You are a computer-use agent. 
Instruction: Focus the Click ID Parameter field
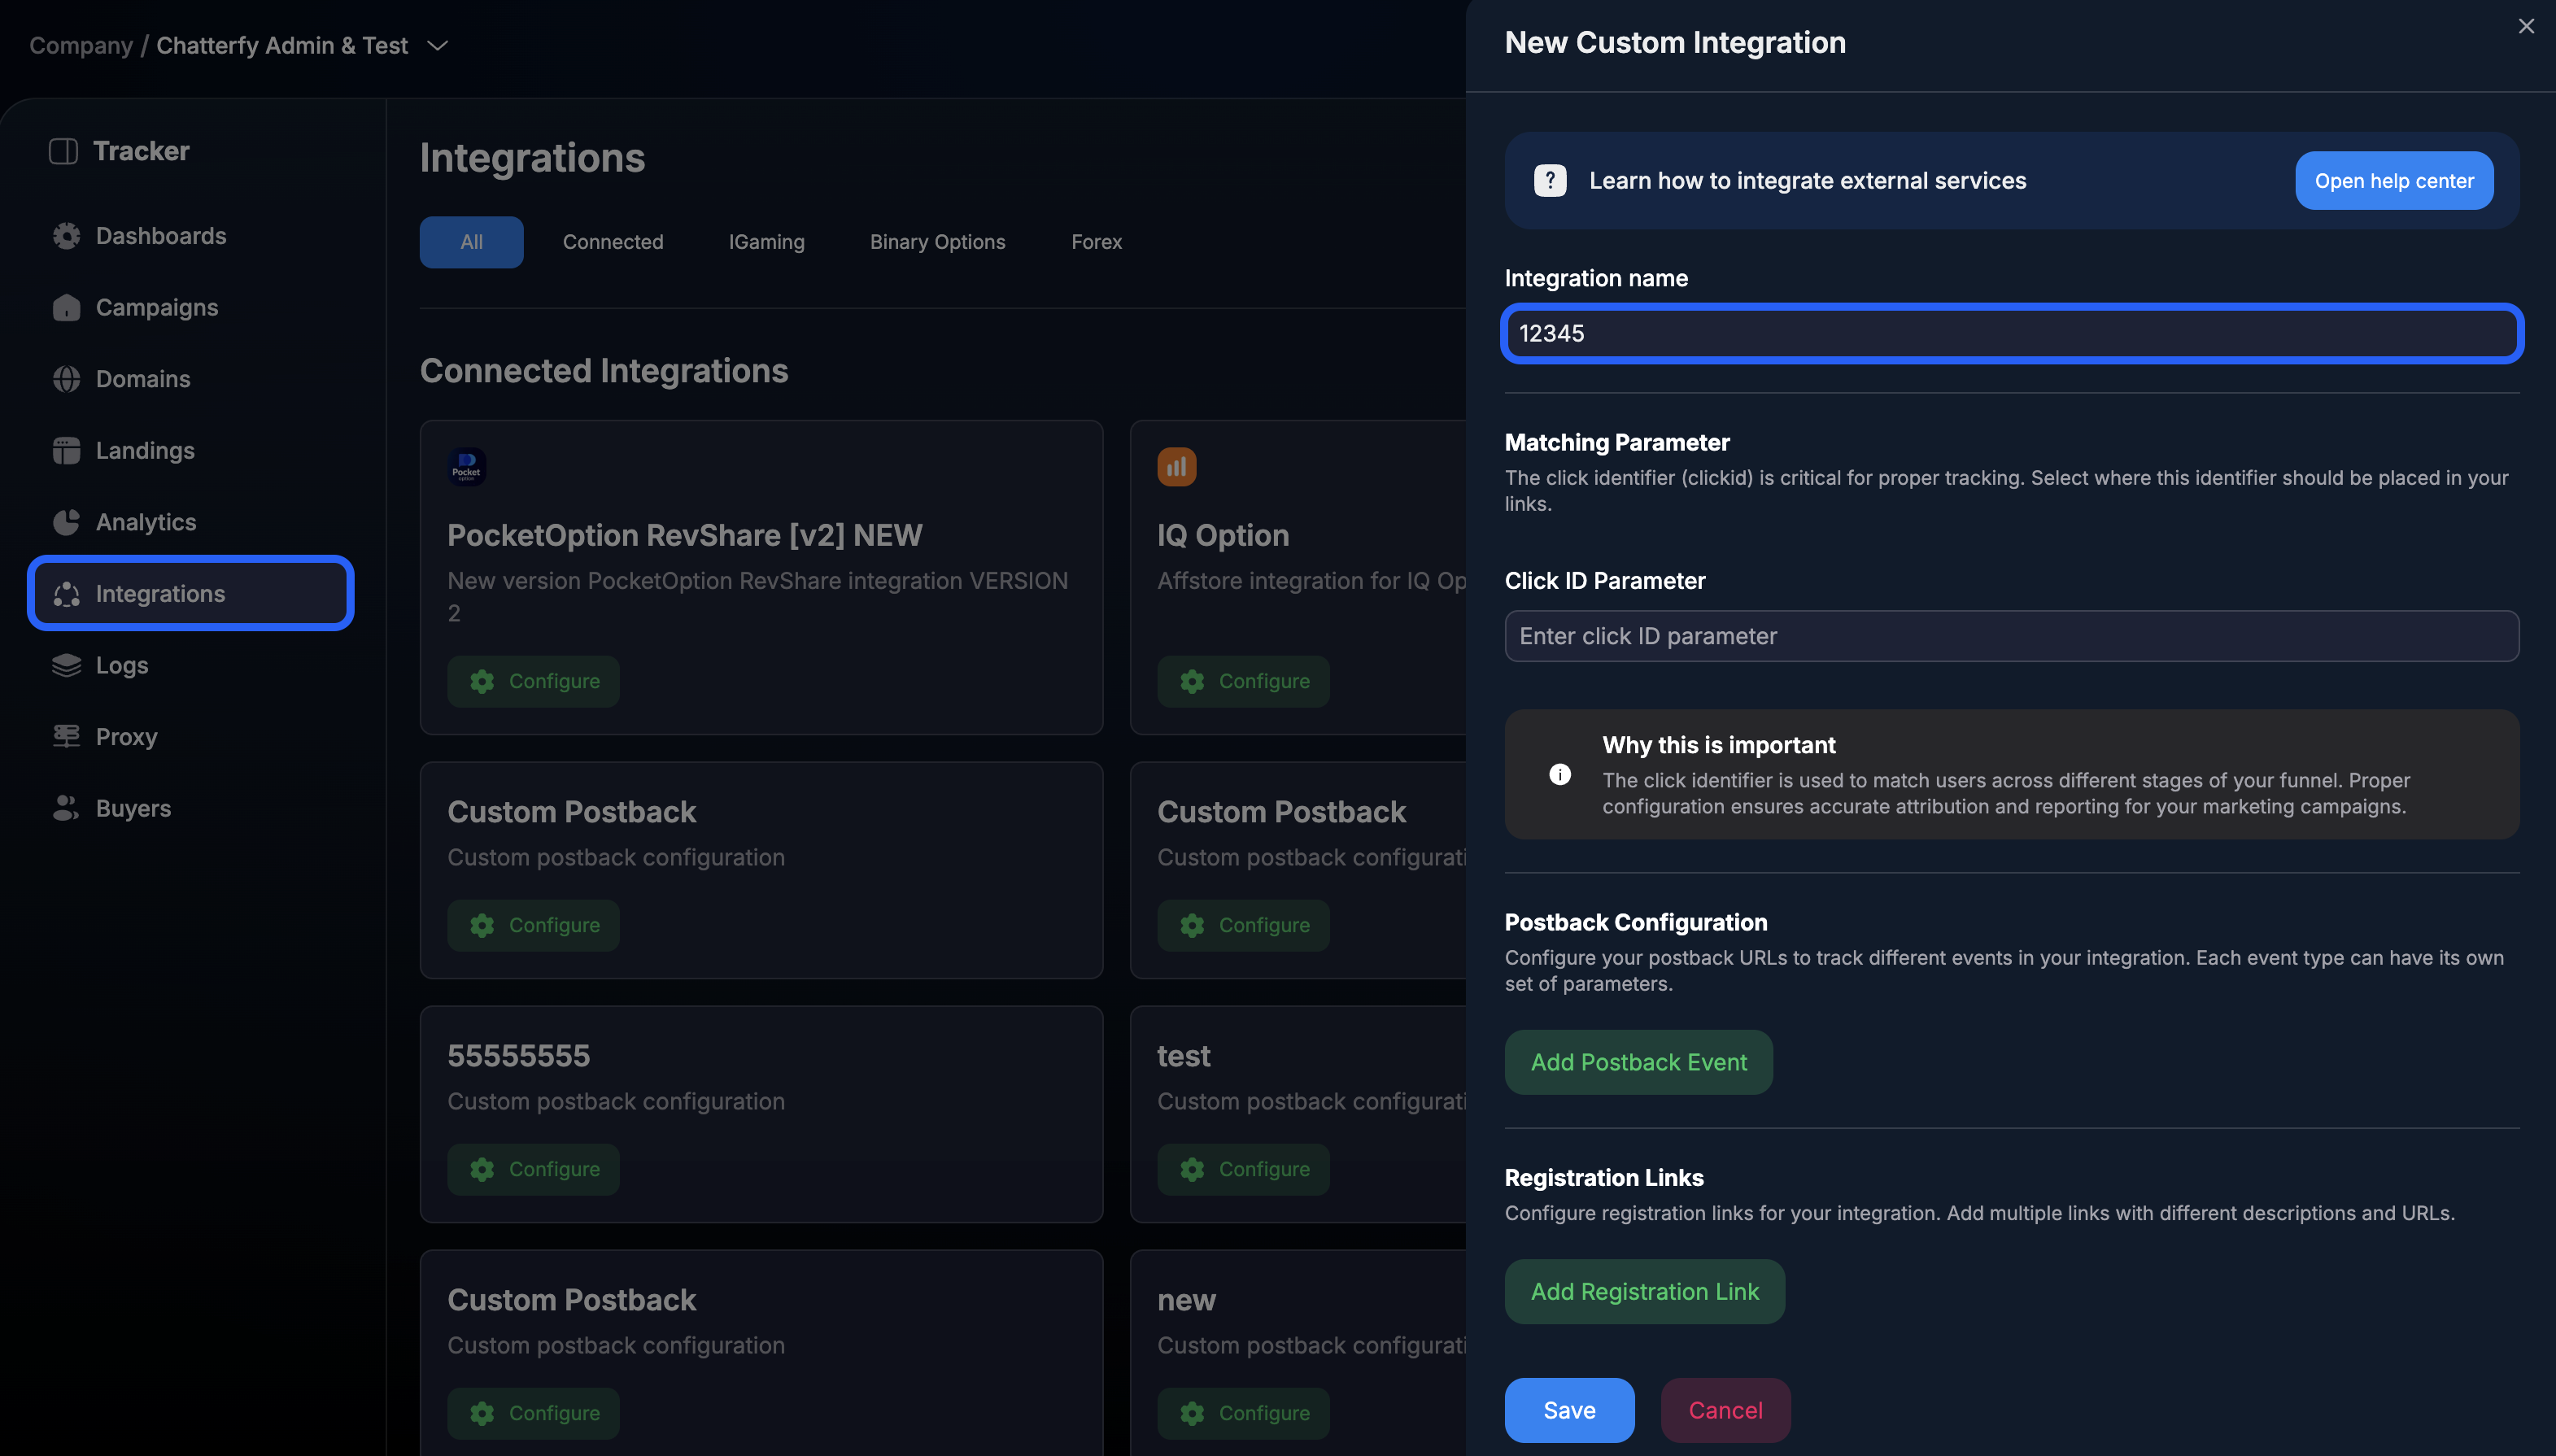pos(2012,636)
